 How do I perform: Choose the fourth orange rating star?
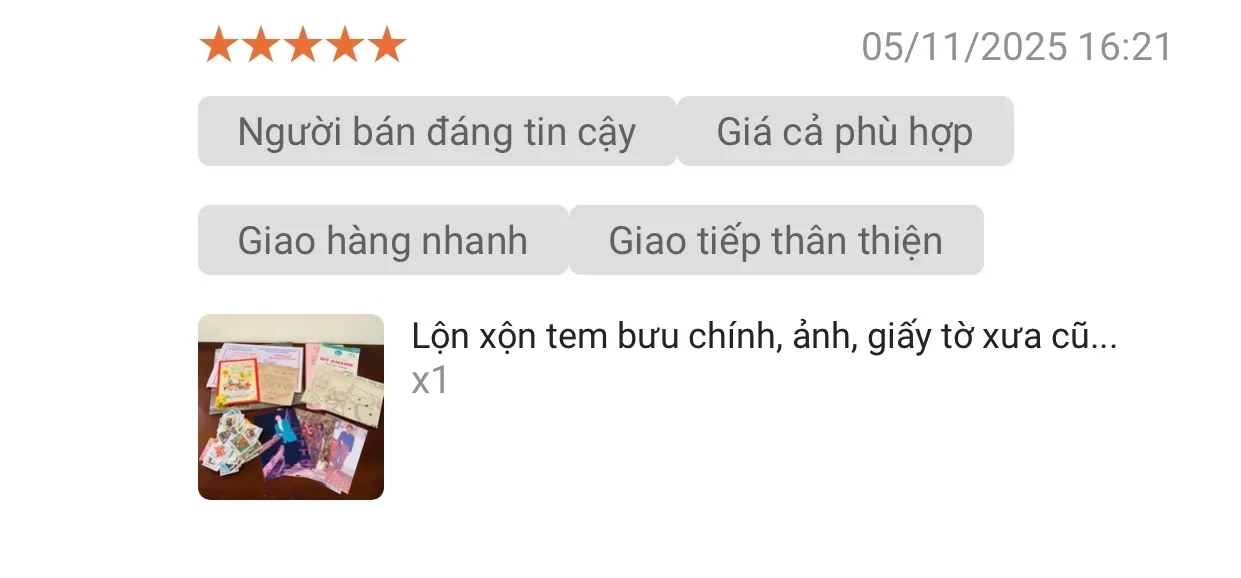click(x=344, y=46)
